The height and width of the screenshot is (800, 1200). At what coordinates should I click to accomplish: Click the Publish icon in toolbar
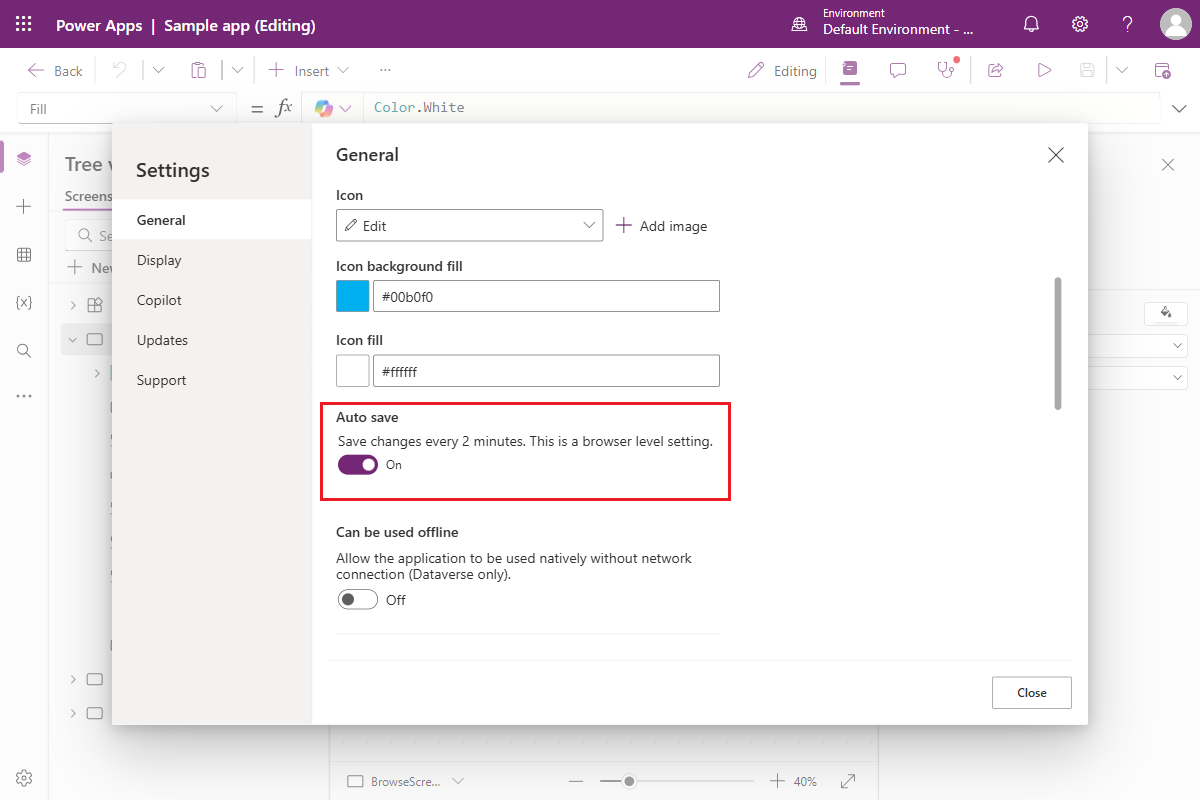[x=1162, y=70]
